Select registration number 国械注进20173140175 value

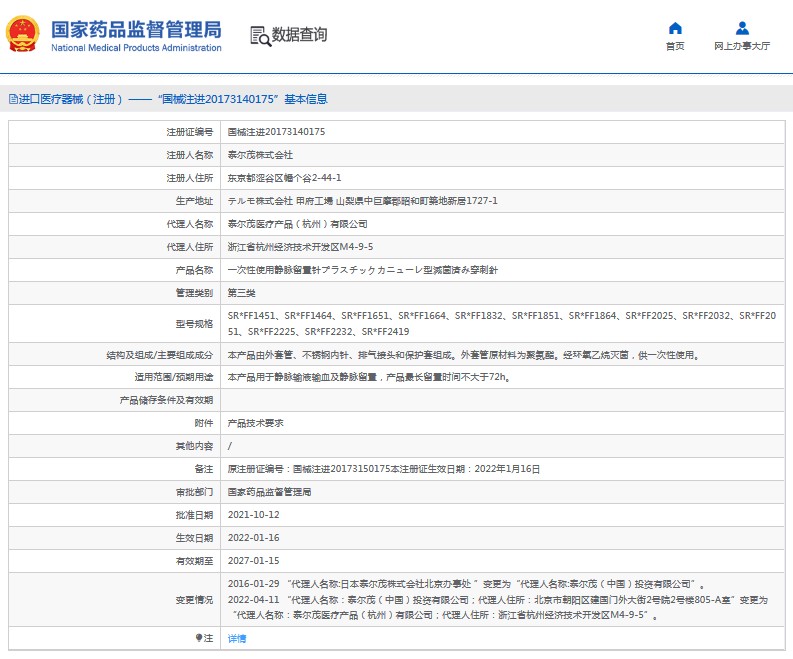tap(276, 131)
